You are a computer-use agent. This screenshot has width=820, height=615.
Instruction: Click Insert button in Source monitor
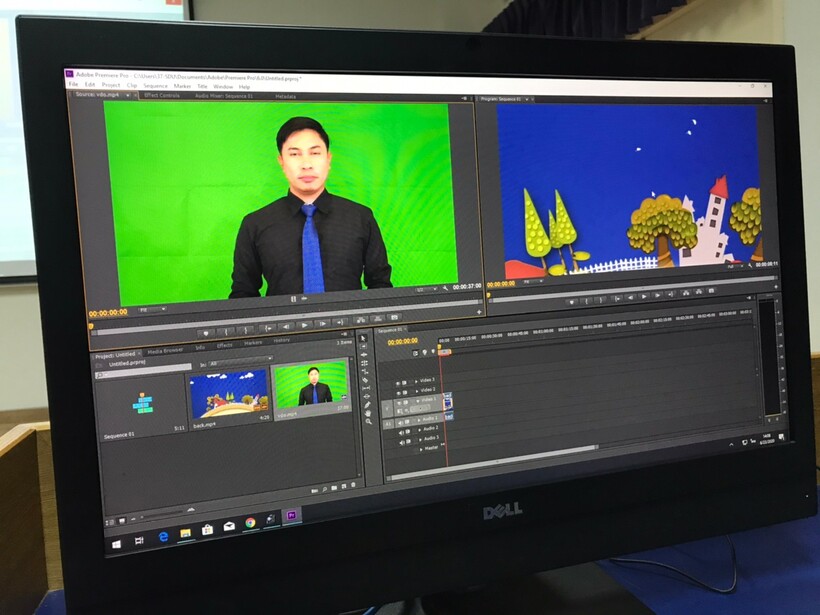pyautogui.click(x=361, y=320)
